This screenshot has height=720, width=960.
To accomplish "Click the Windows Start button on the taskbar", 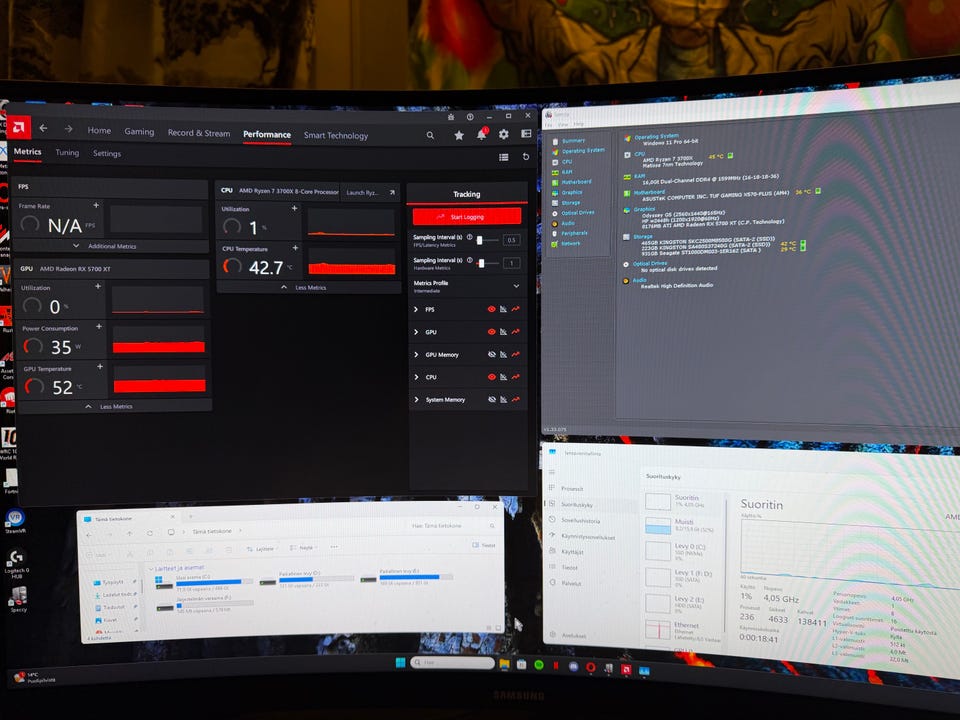I will (x=400, y=662).
